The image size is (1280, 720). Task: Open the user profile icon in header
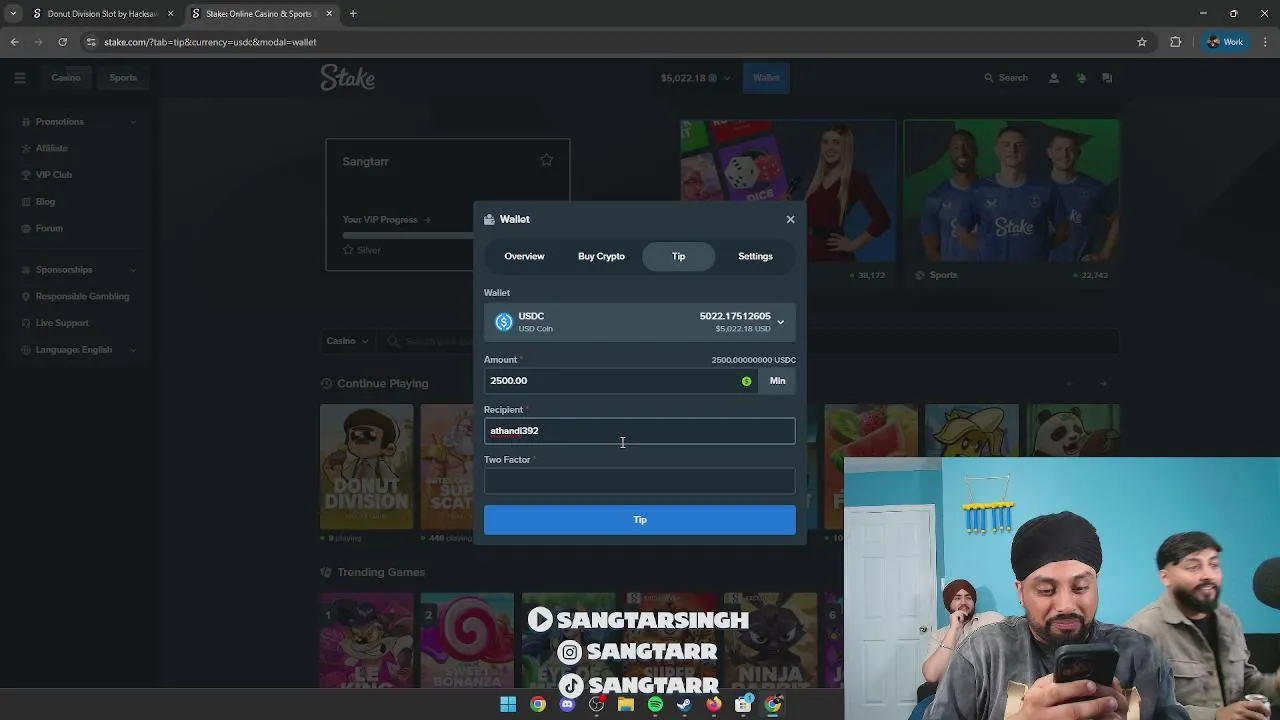tap(1053, 78)
